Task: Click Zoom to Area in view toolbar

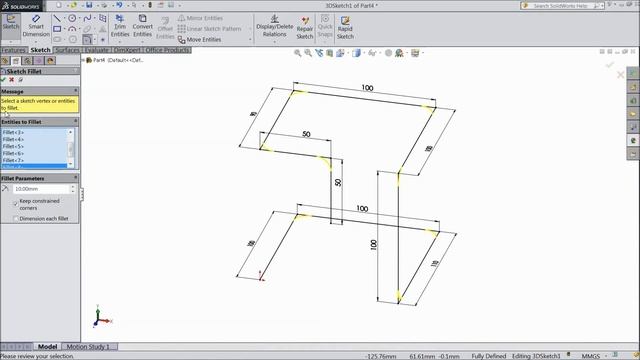Action: [308, 53]
